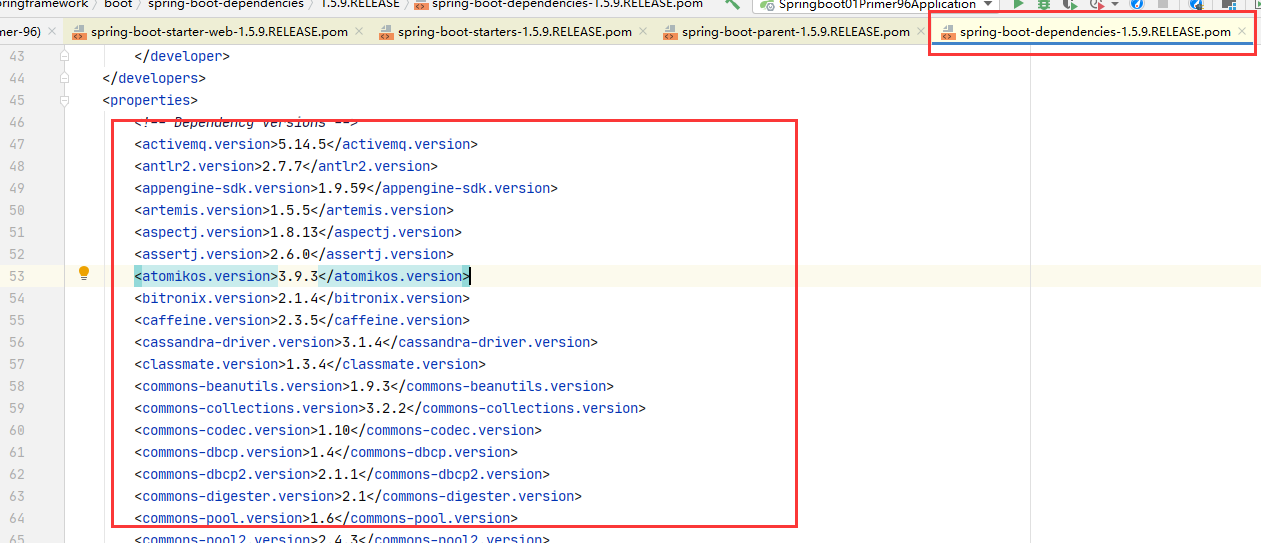The image size is (1261, 543).
Task: Click the commons-digester.version 2.1 line
Action: 358,496
